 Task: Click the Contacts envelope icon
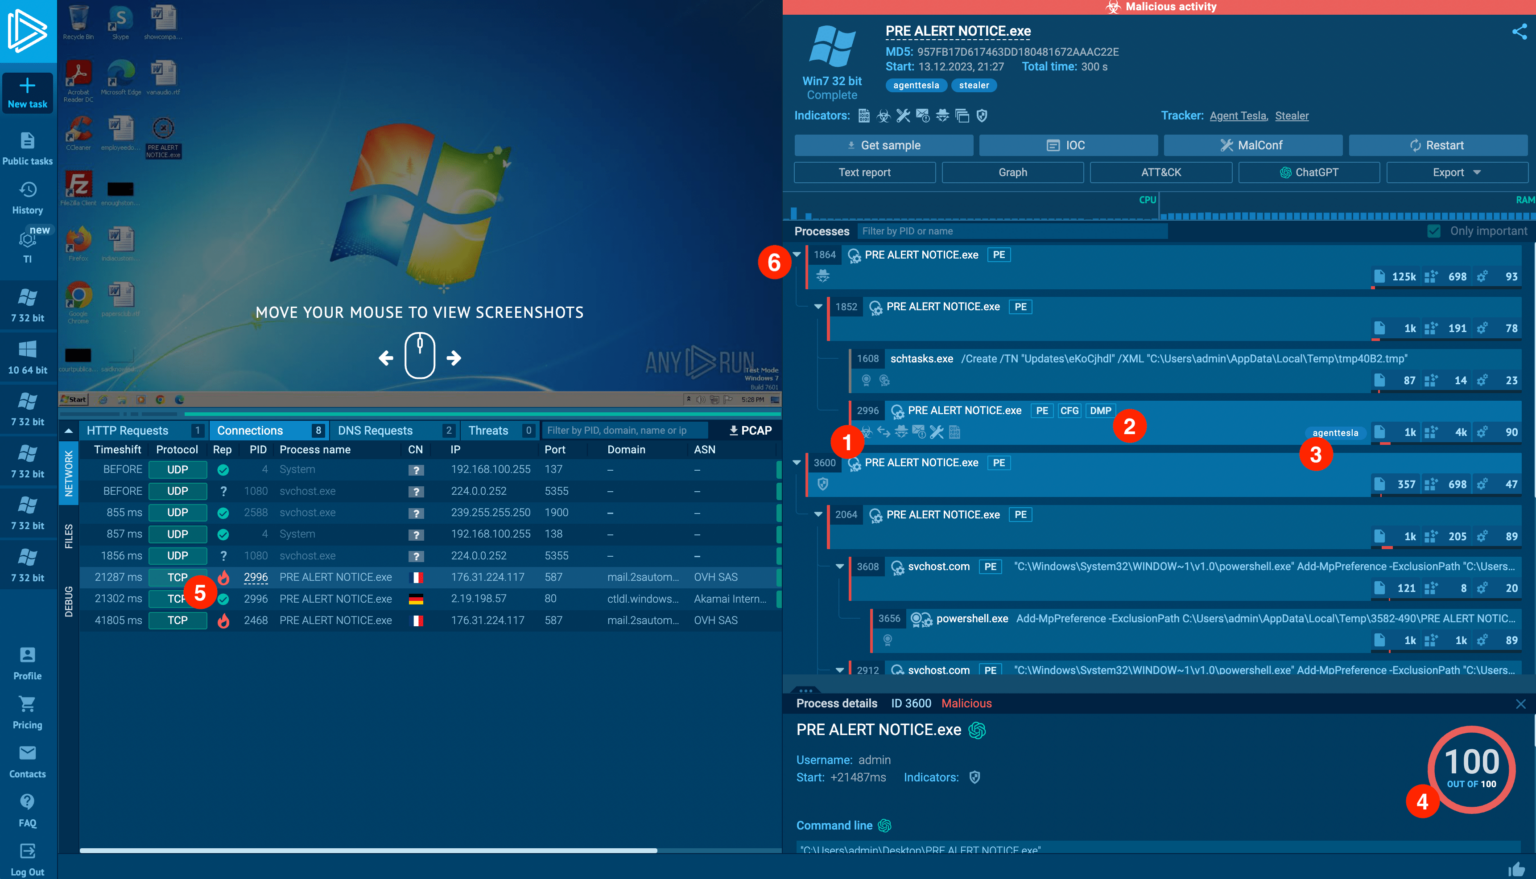pos(27,754)
